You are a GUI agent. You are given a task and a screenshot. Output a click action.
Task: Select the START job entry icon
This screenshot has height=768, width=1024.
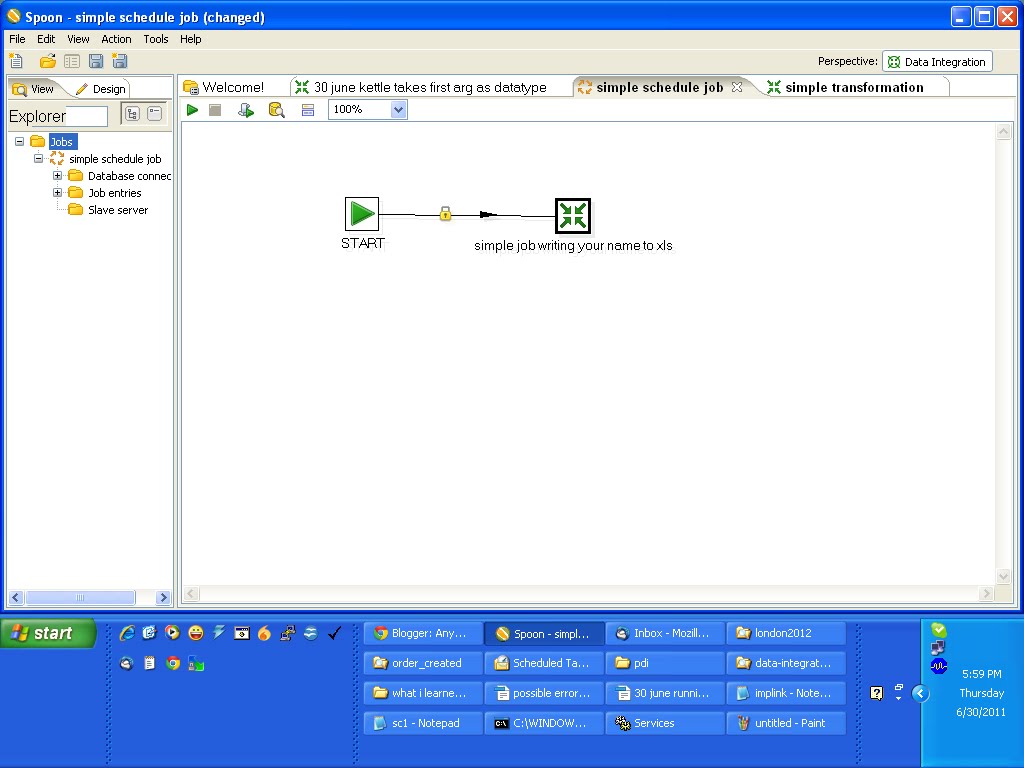coord(361,212)
